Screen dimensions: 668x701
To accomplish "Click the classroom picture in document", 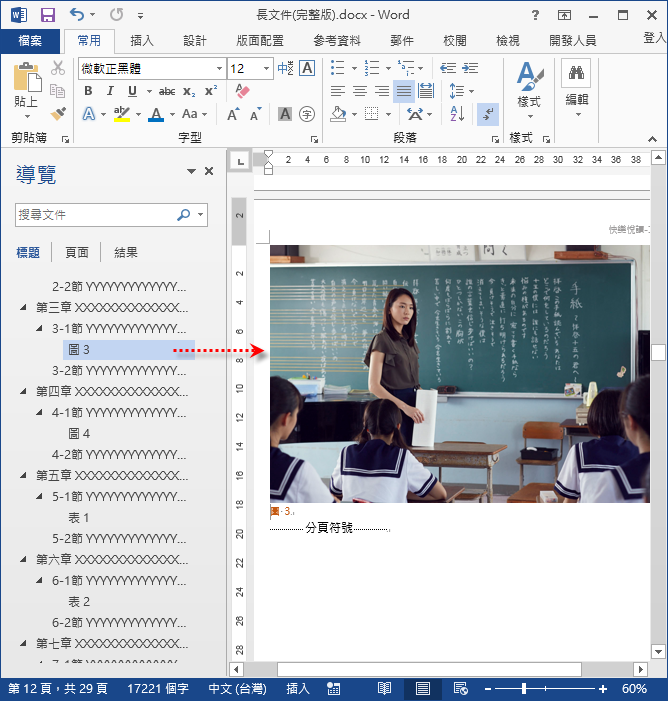I will click(x=459, y=374).
